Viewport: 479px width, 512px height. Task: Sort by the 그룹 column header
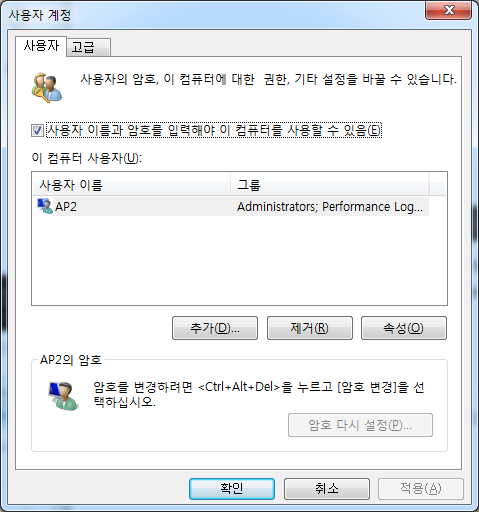(x=329, y=184)
